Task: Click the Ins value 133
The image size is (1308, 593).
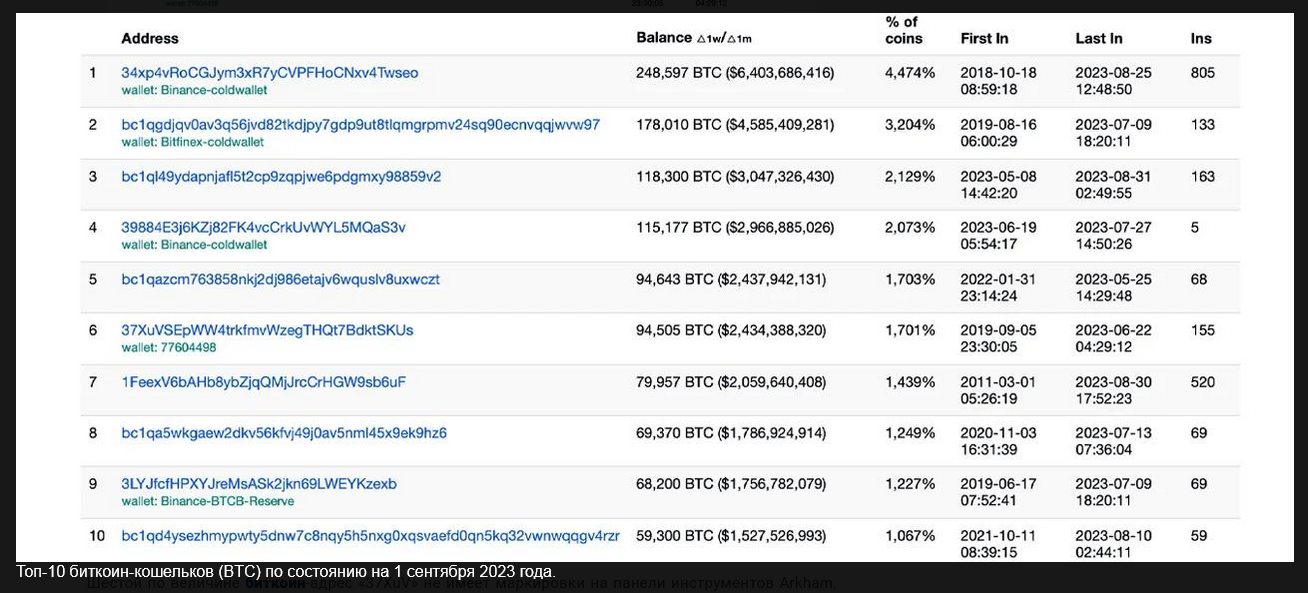Action: click(x=1202, y=125)
